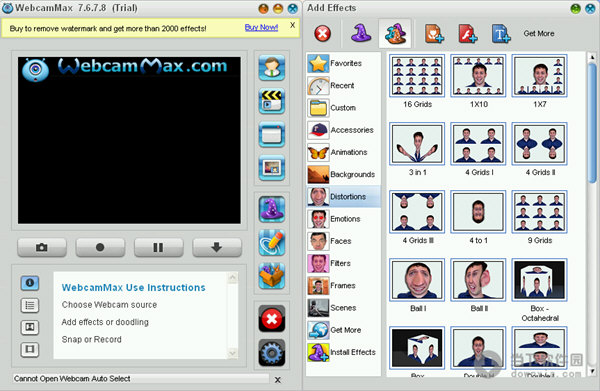Click the add text effect icon
The width and height of the screenshot is (600, 391).
click(501, 34)
